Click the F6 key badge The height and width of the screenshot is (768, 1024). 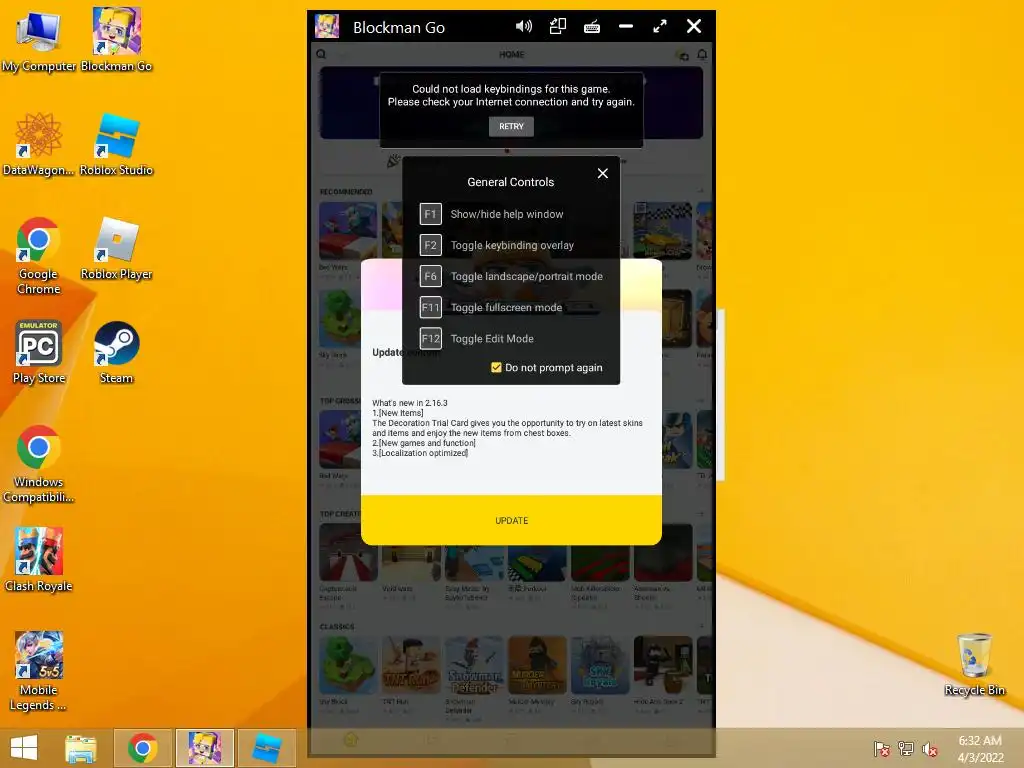tap(430, 276)
